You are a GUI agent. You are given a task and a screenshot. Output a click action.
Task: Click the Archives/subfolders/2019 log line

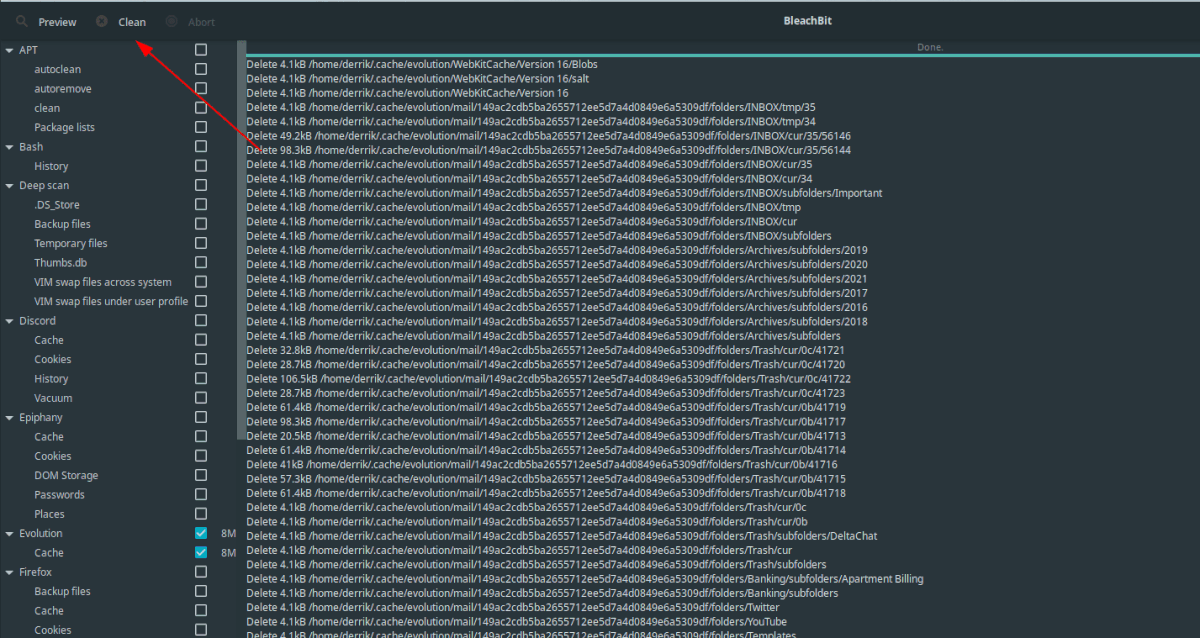(557, 250)
